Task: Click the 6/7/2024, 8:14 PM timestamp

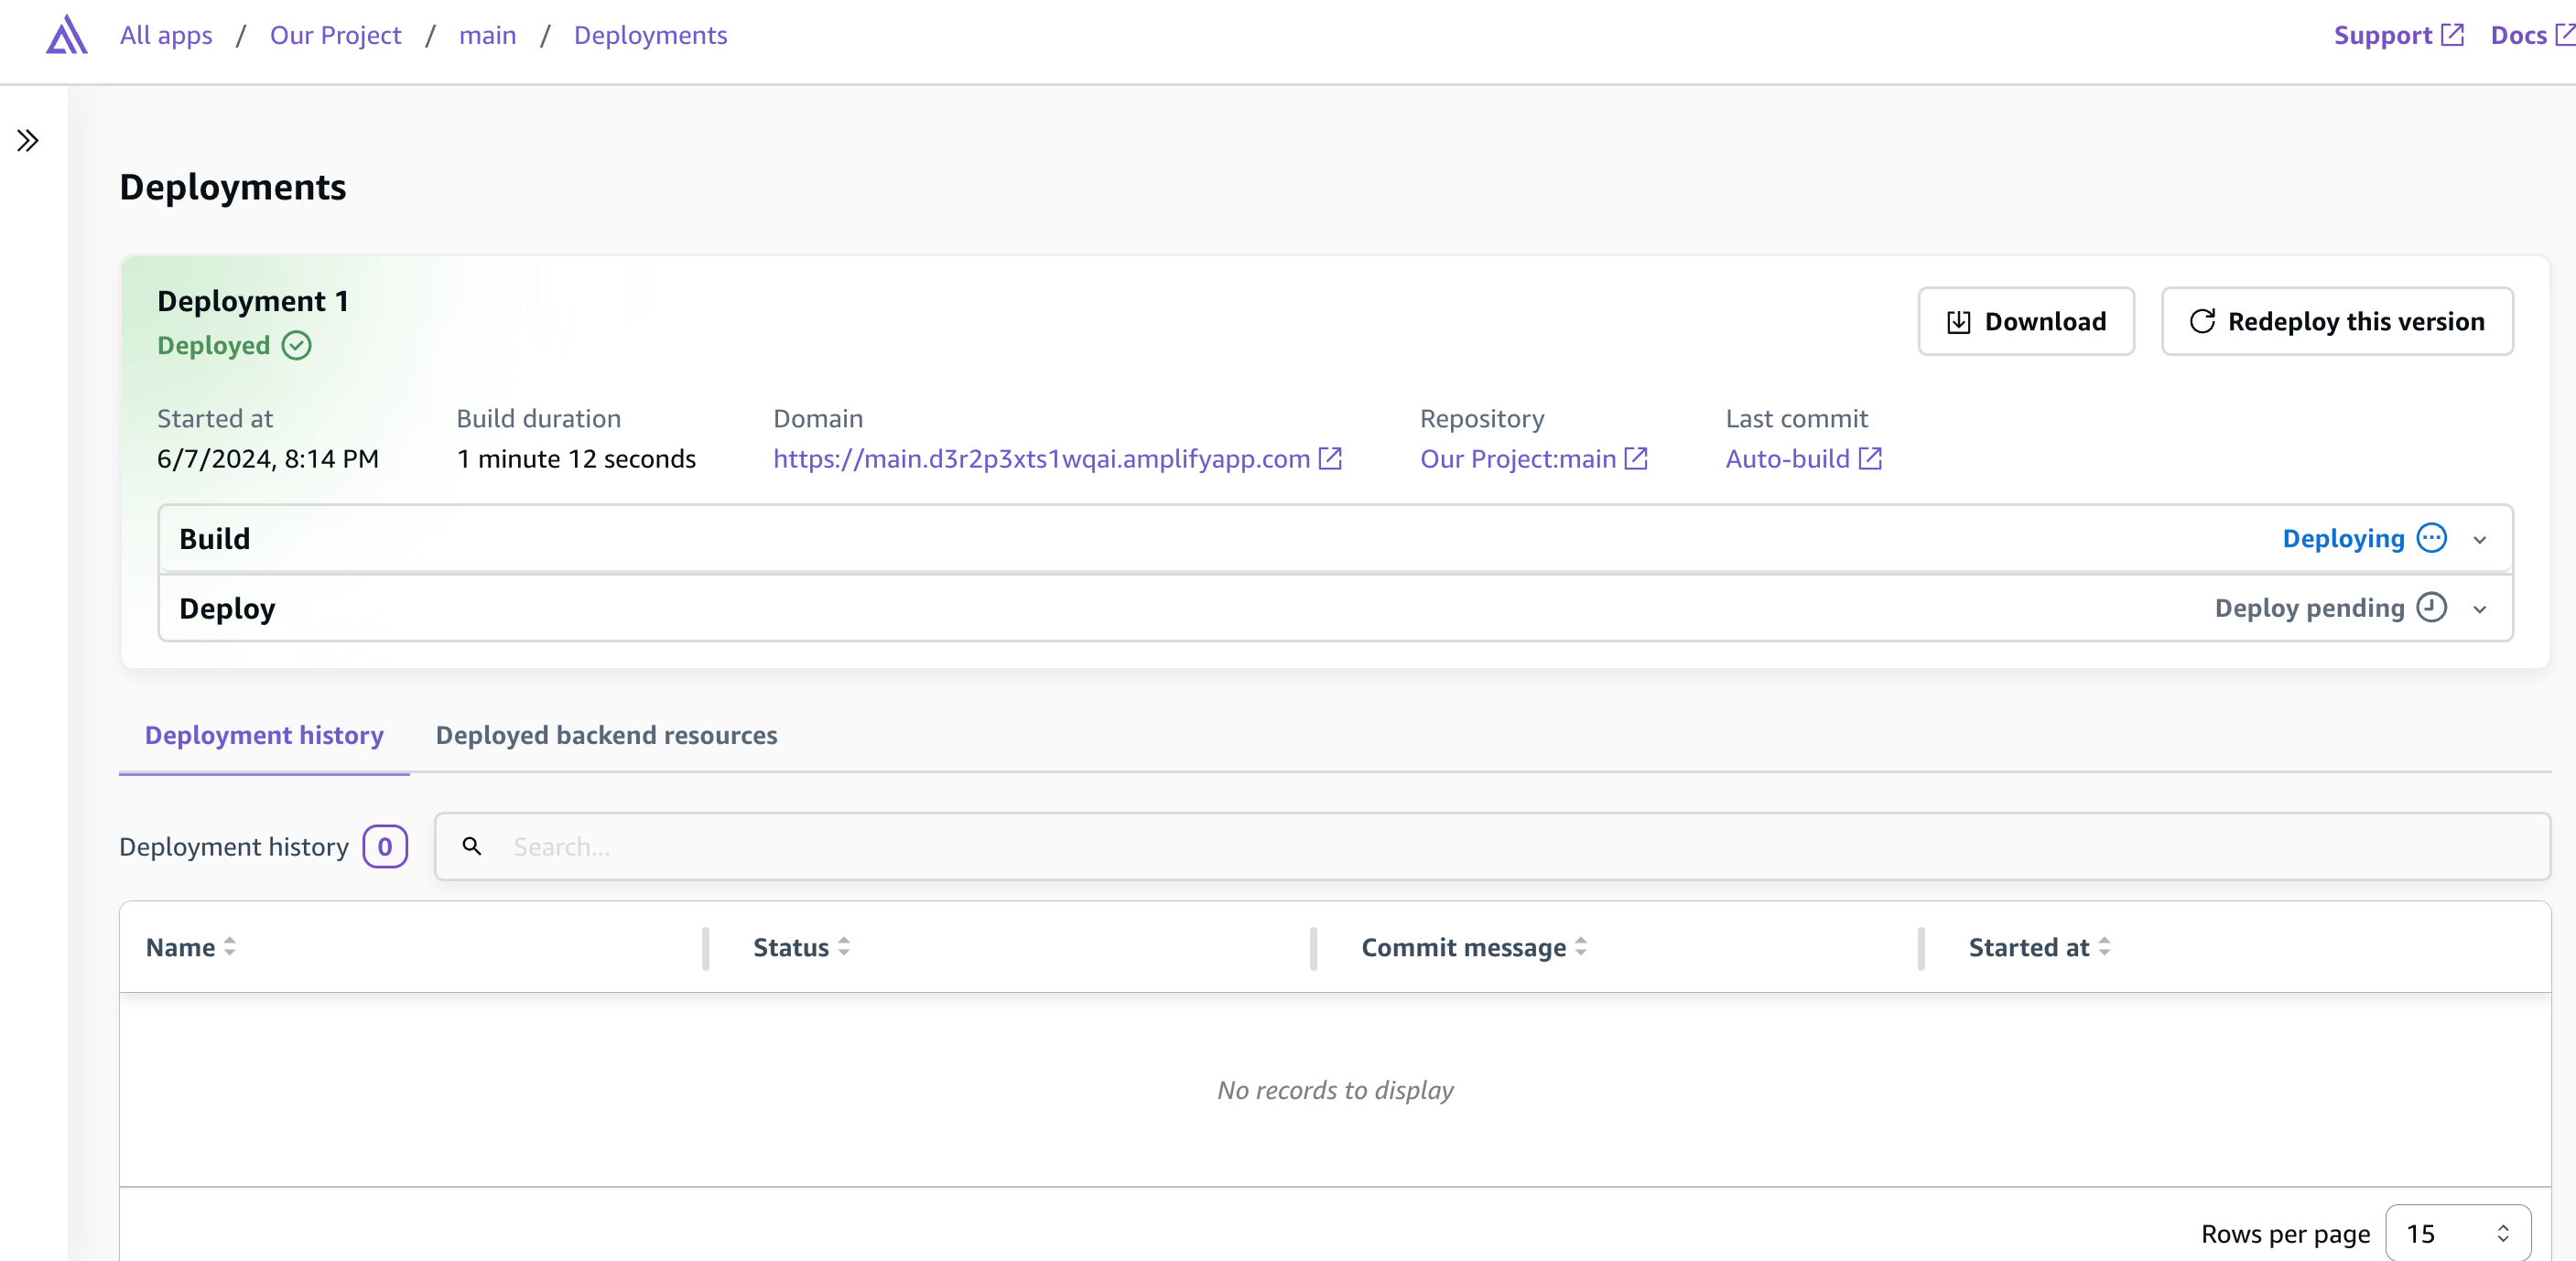Action: click(x=268, y=458)
